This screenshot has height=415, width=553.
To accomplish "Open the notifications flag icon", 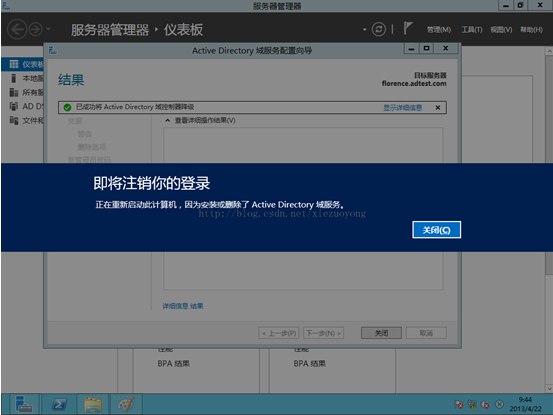I will tap(408, 28).
